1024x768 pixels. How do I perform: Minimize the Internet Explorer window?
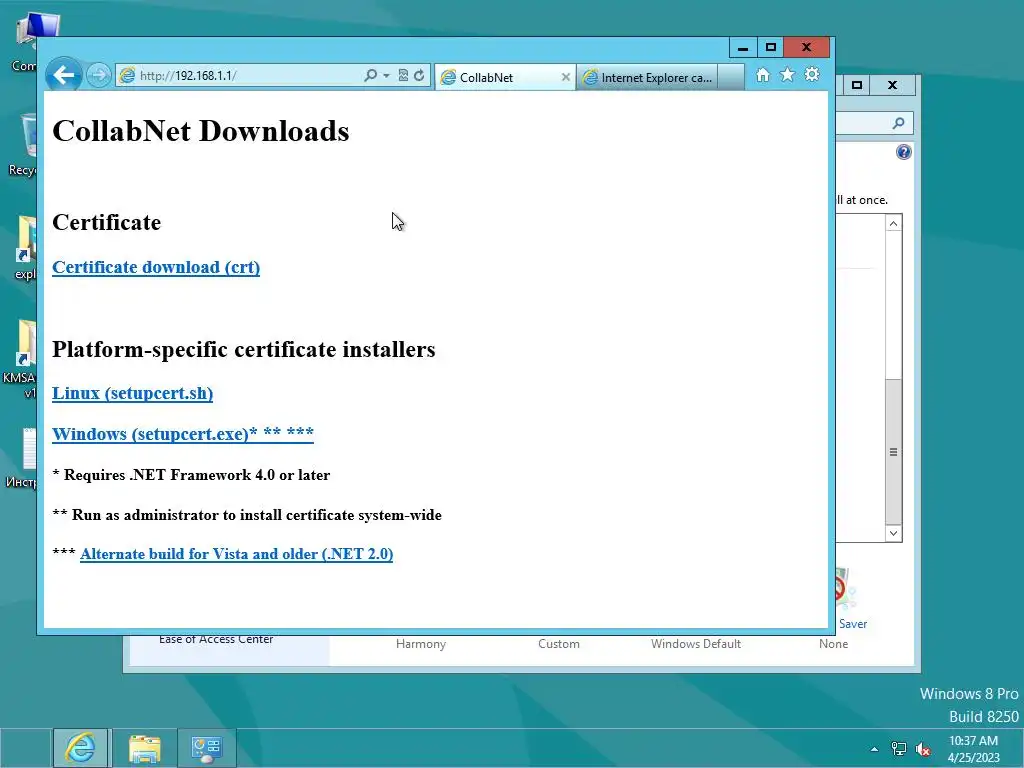point(743,48)
